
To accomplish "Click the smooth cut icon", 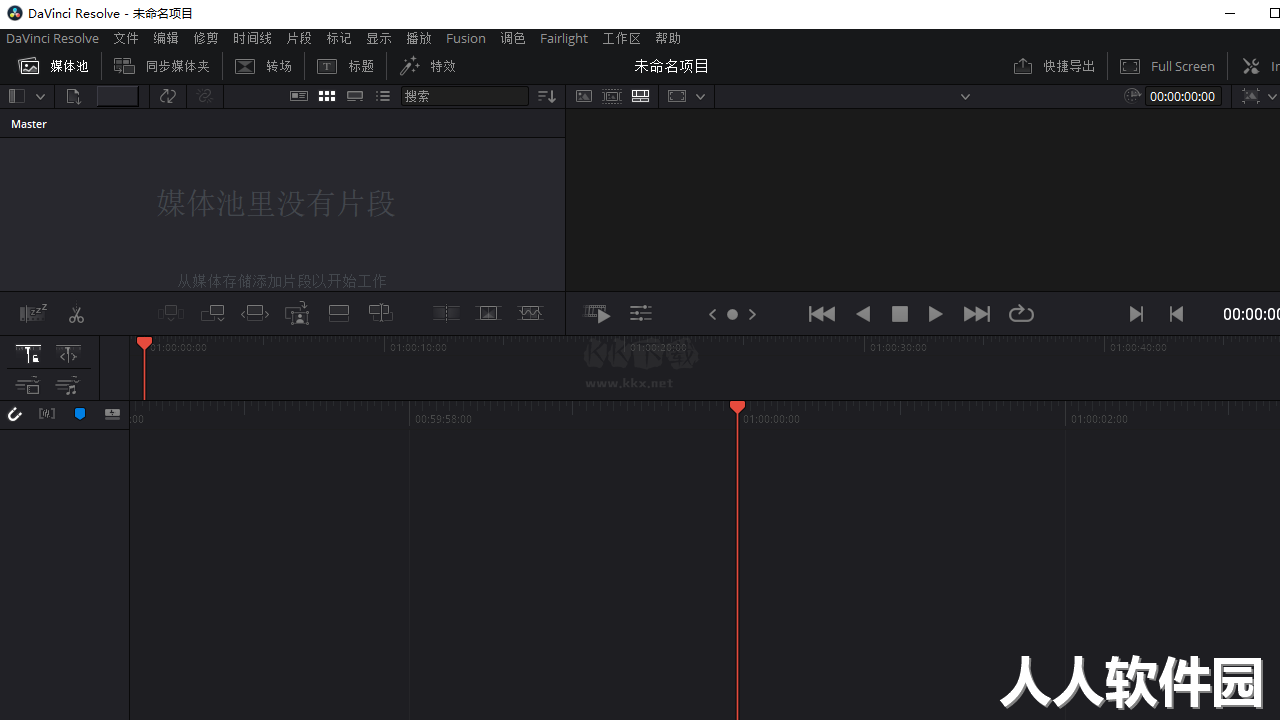I will point(530,314).
